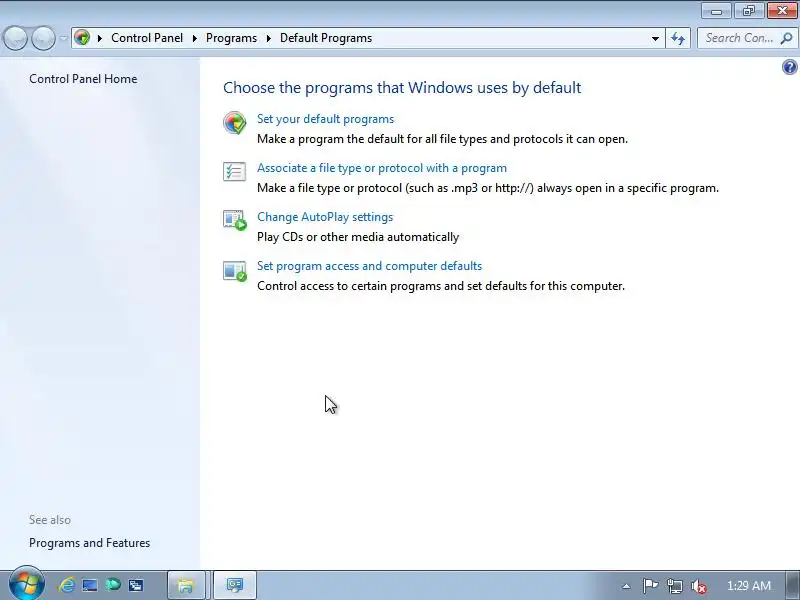Click the monitor icon in quick launch
Viewport: 800px width, 600px height.
pyautogui.click(x=90, y=585)
